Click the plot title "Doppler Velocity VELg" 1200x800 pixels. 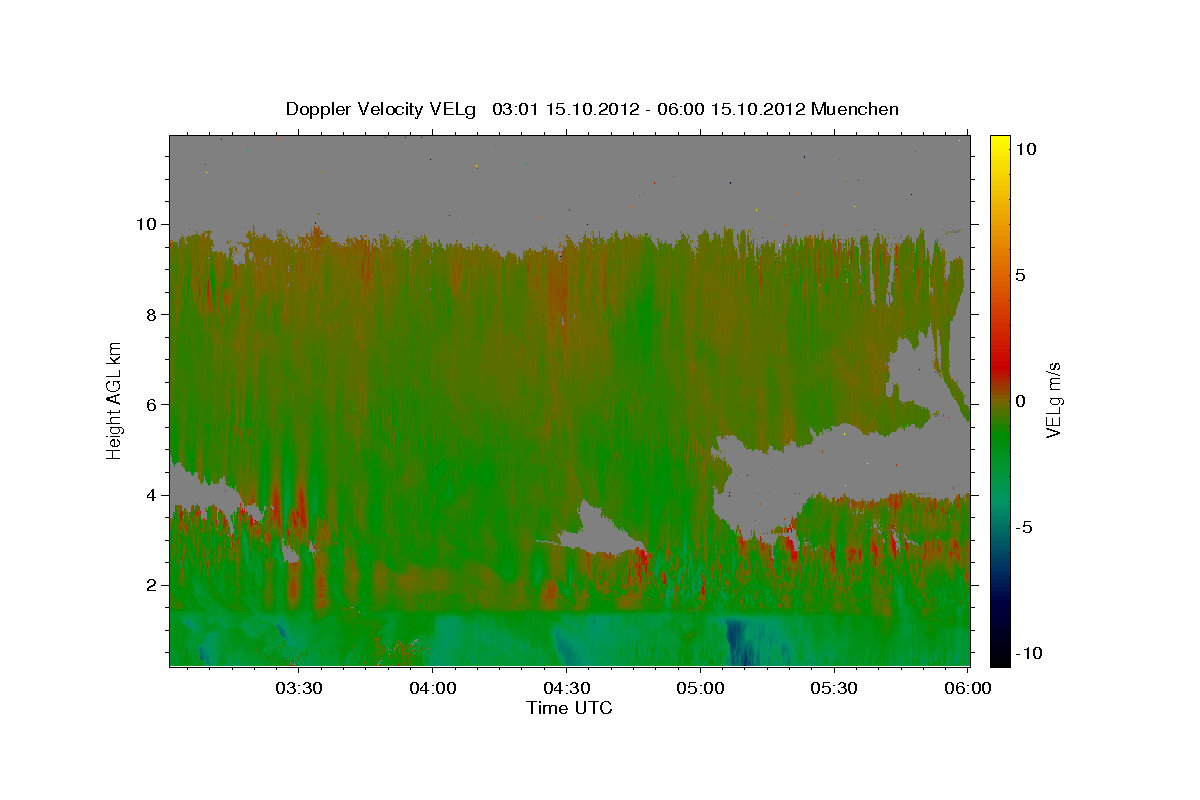tap(382, 109)
